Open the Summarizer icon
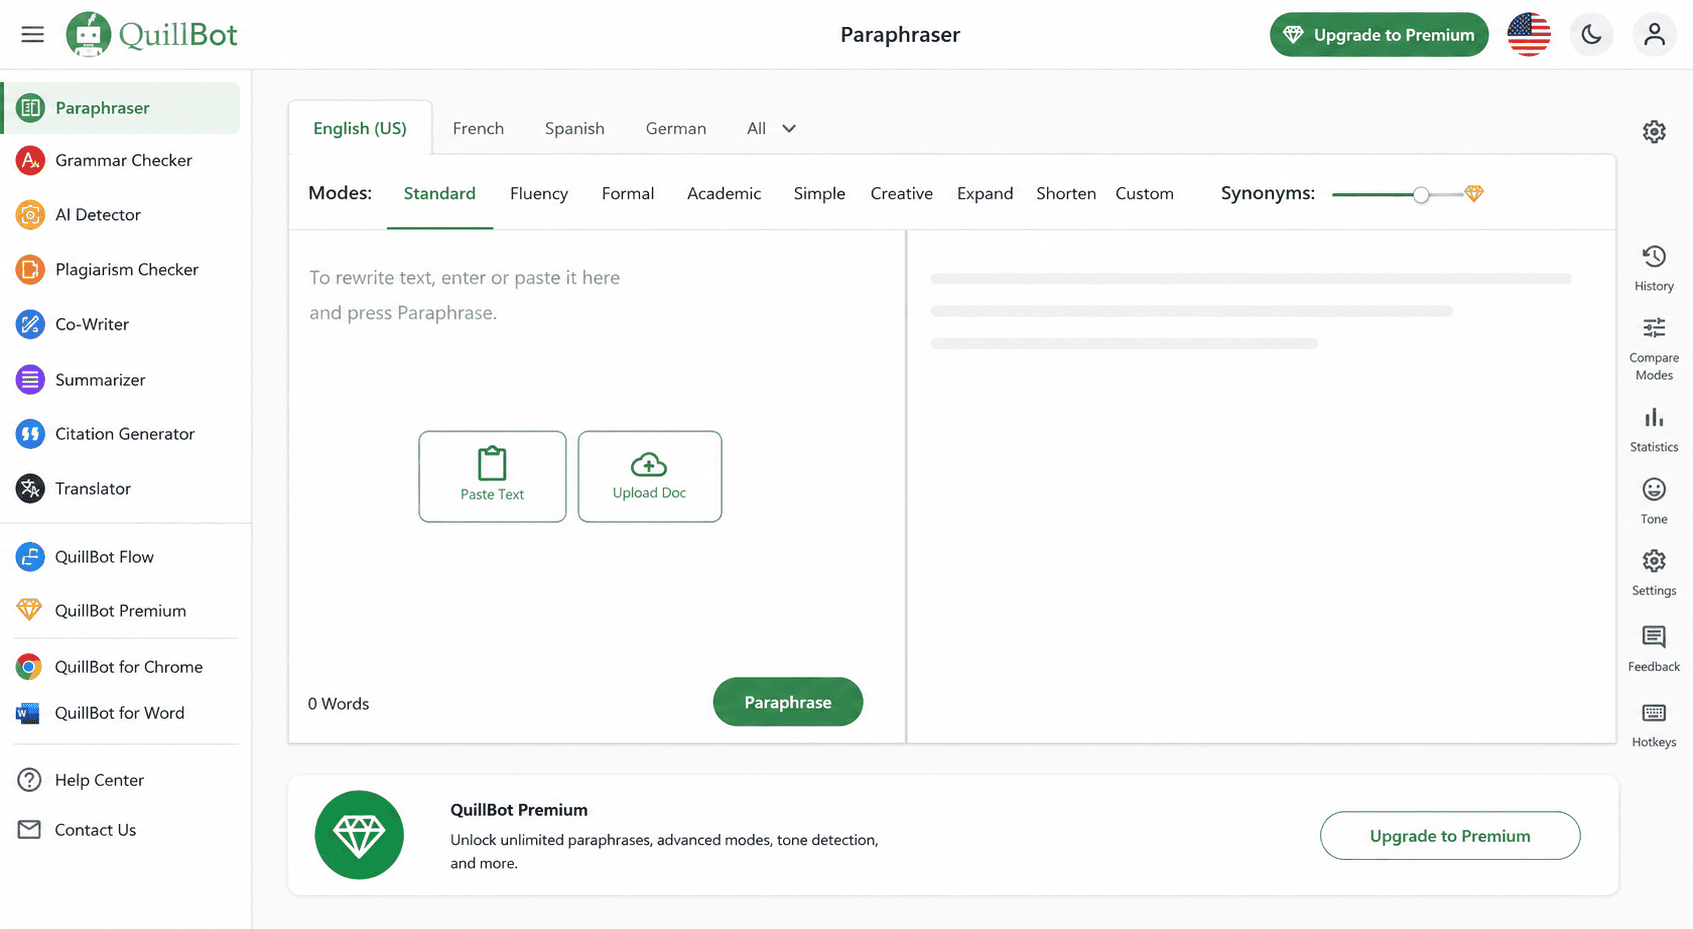The image size is (1693, 929). pyautogui.click(x=30, y=379)
